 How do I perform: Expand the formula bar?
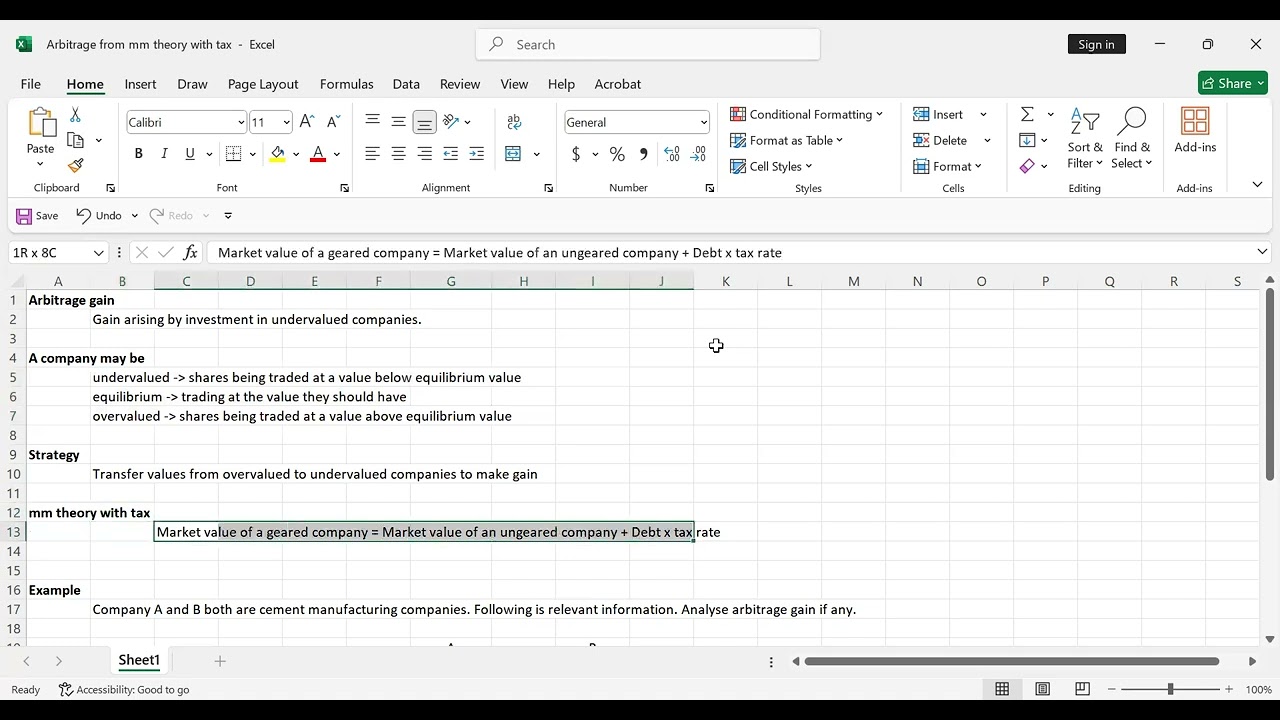(x=1262, y=252)
